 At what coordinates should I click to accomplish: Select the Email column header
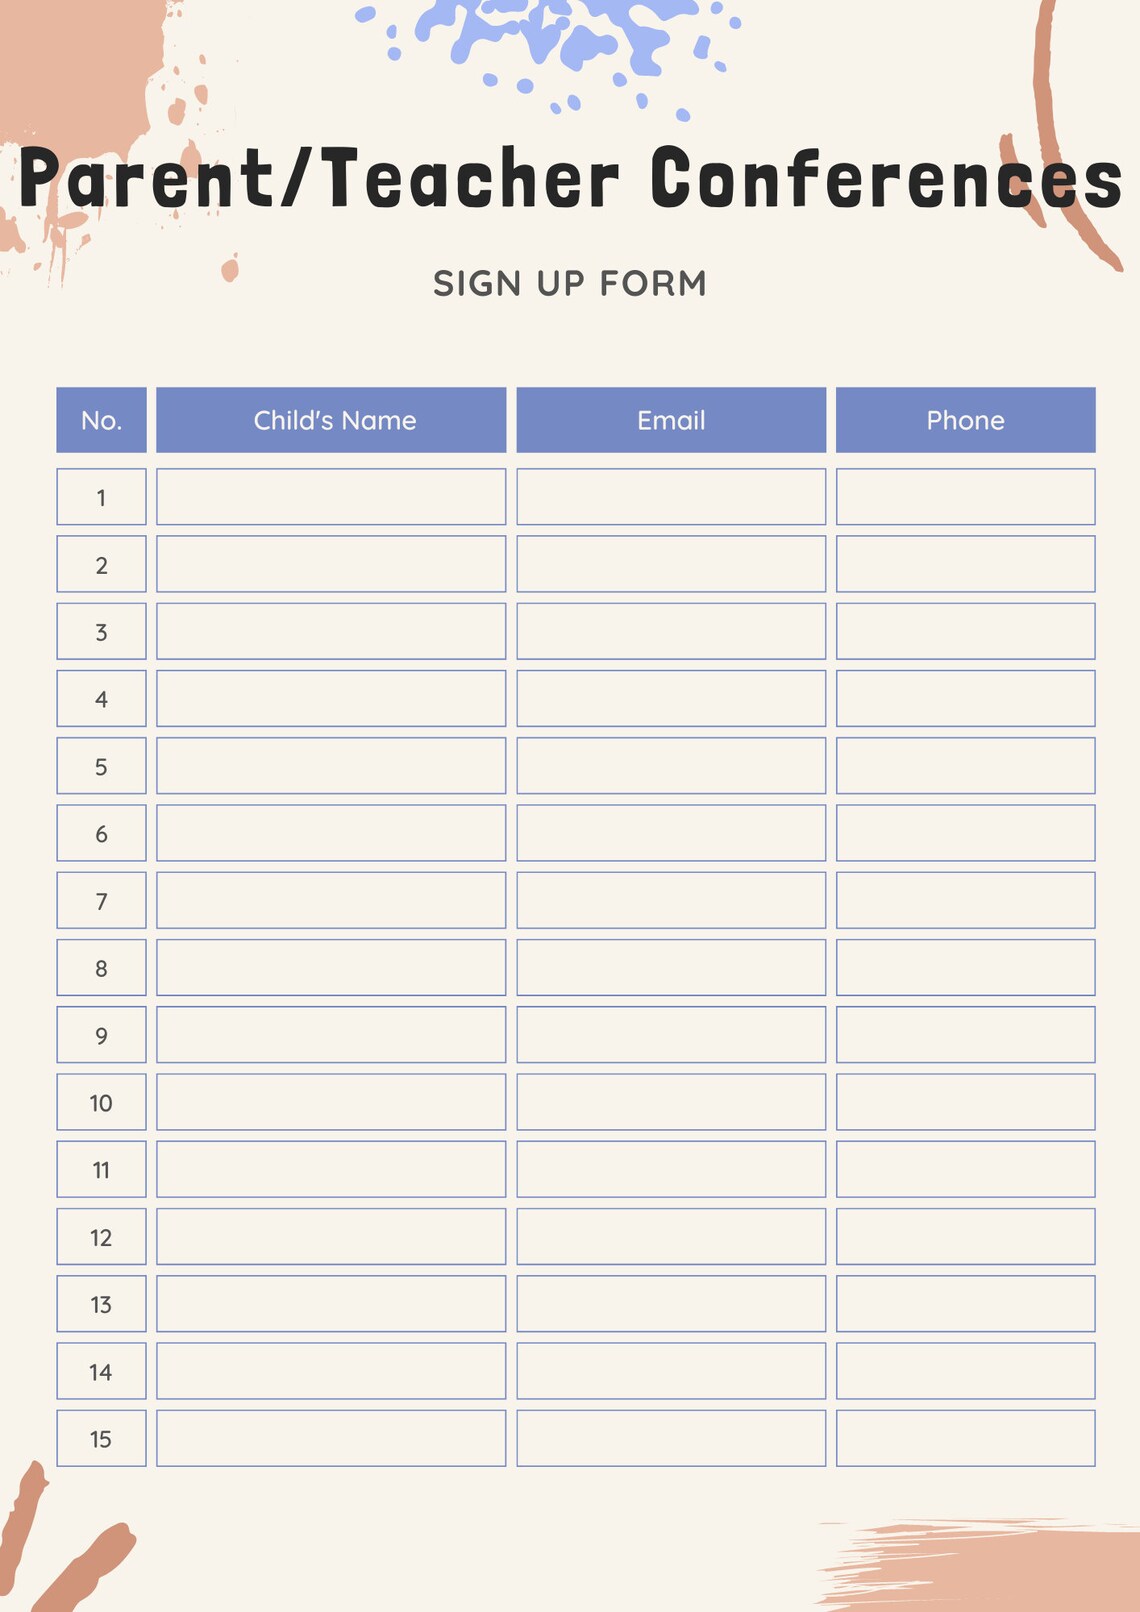[671, 420]
